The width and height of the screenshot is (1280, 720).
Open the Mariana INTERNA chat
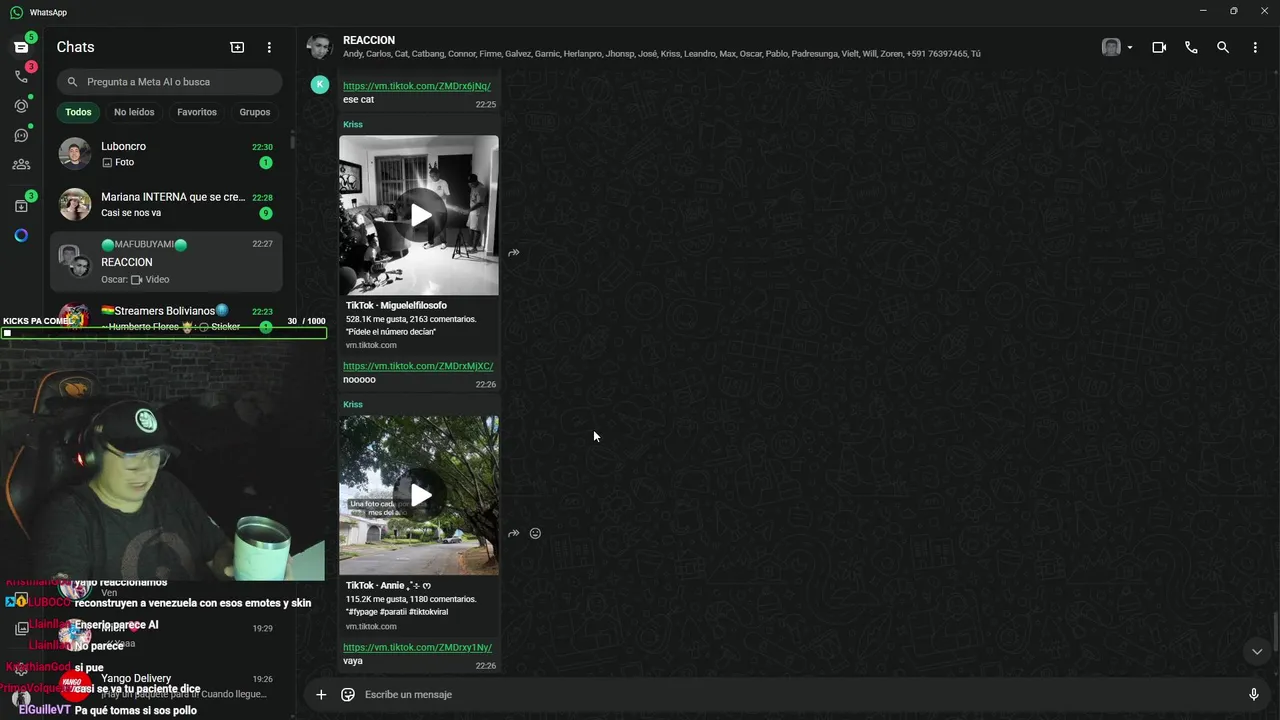tap(166, 205)
